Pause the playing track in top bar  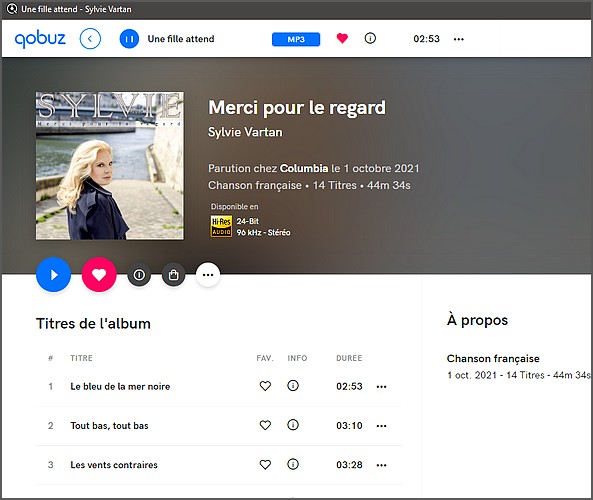[129, 39]
